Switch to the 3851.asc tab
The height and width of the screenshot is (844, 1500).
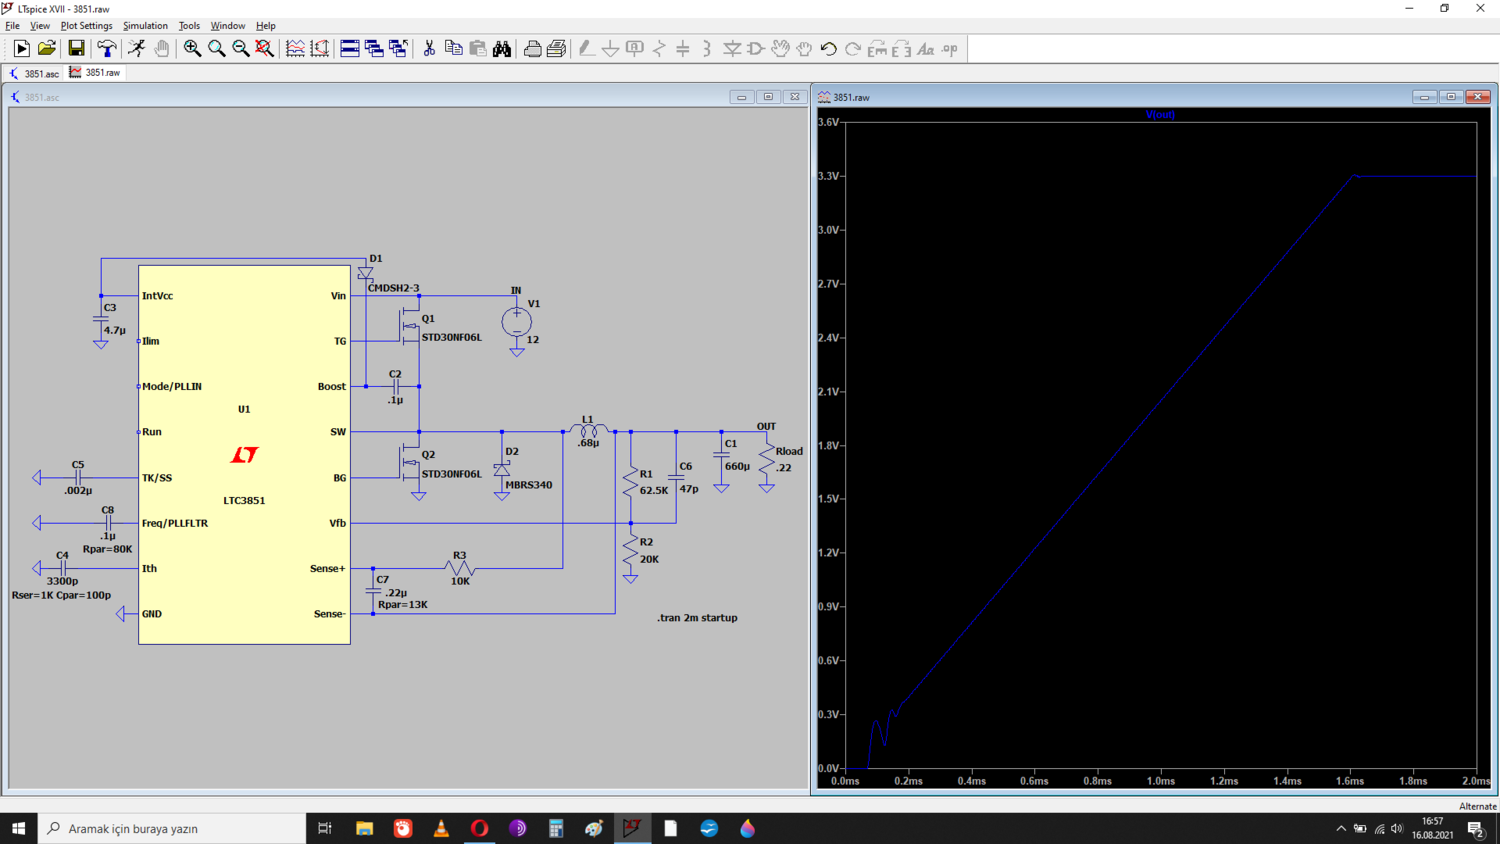(34, 73)
